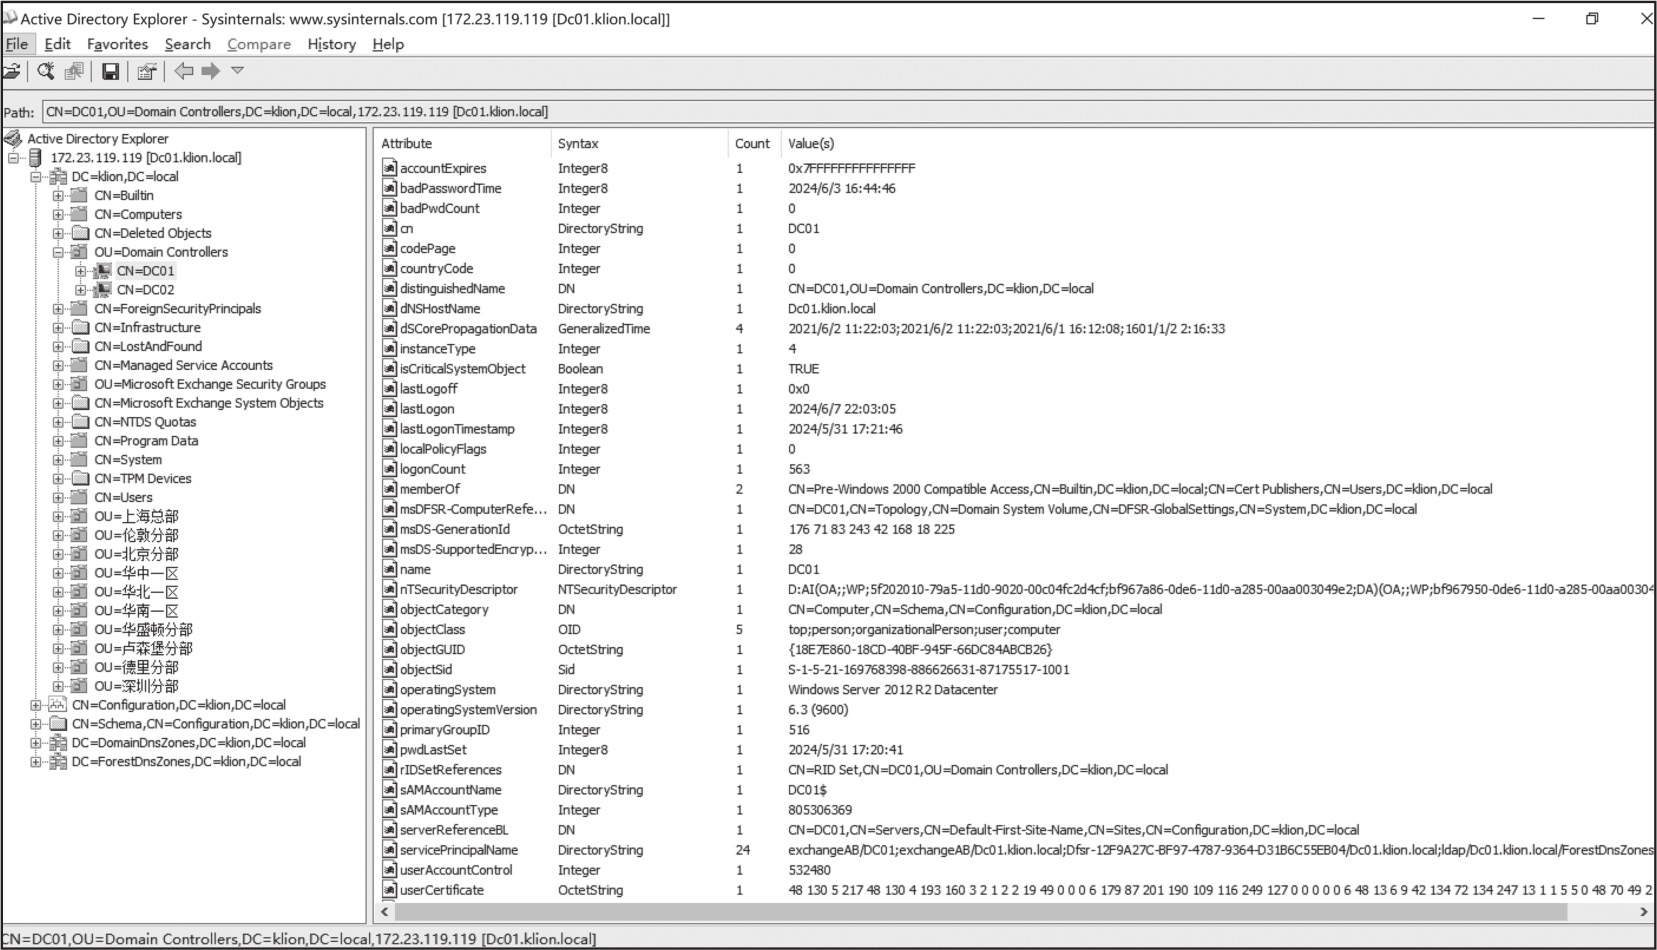Sort by the Syntax column header
This screenshot has height=950, width=1657.
pyautogui.click(x=639, y=143)
